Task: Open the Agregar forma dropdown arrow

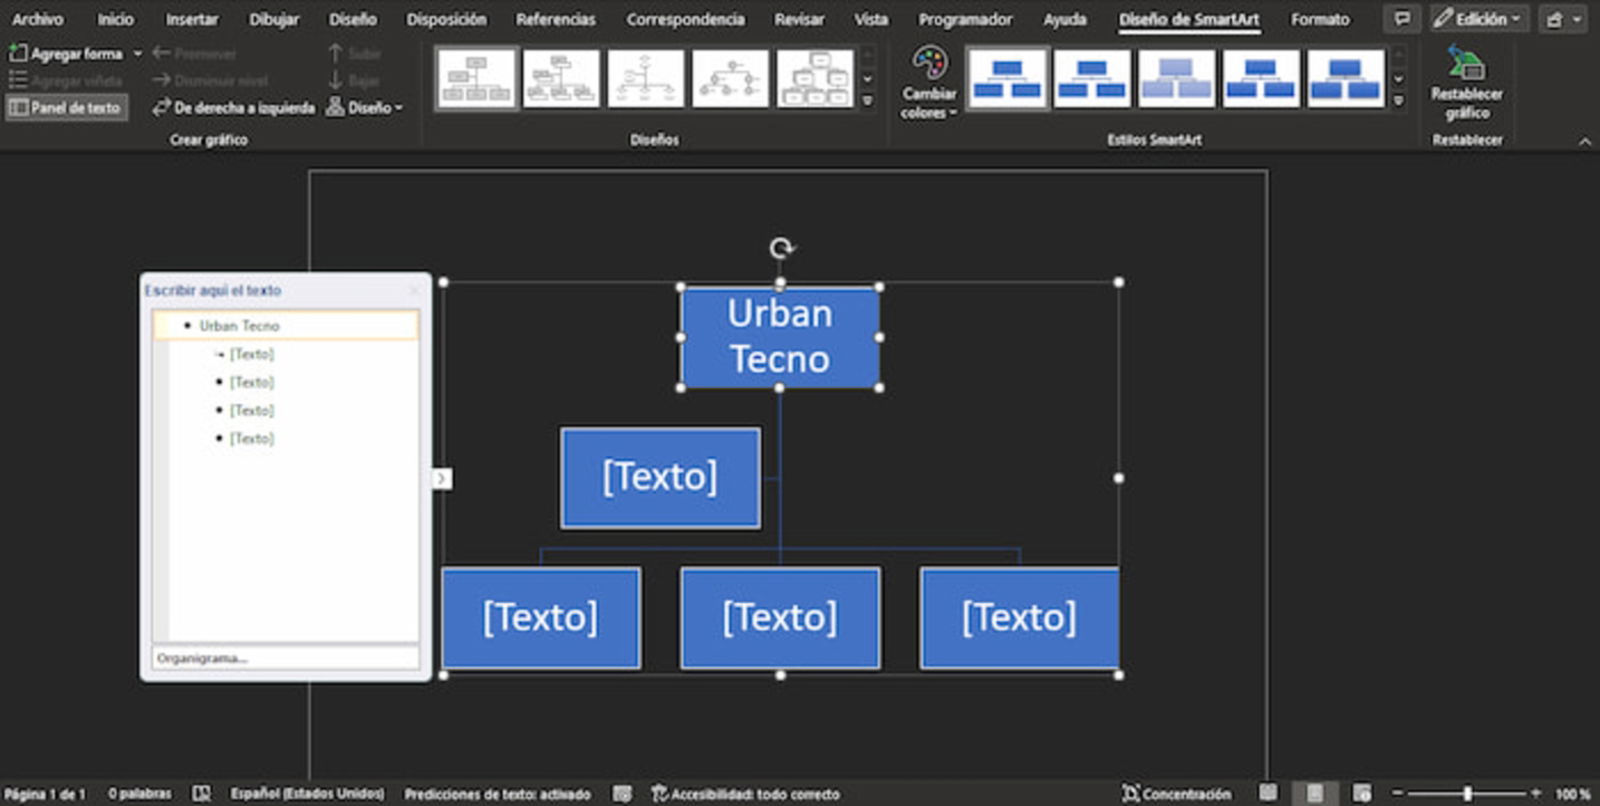Action: [137, 54]
